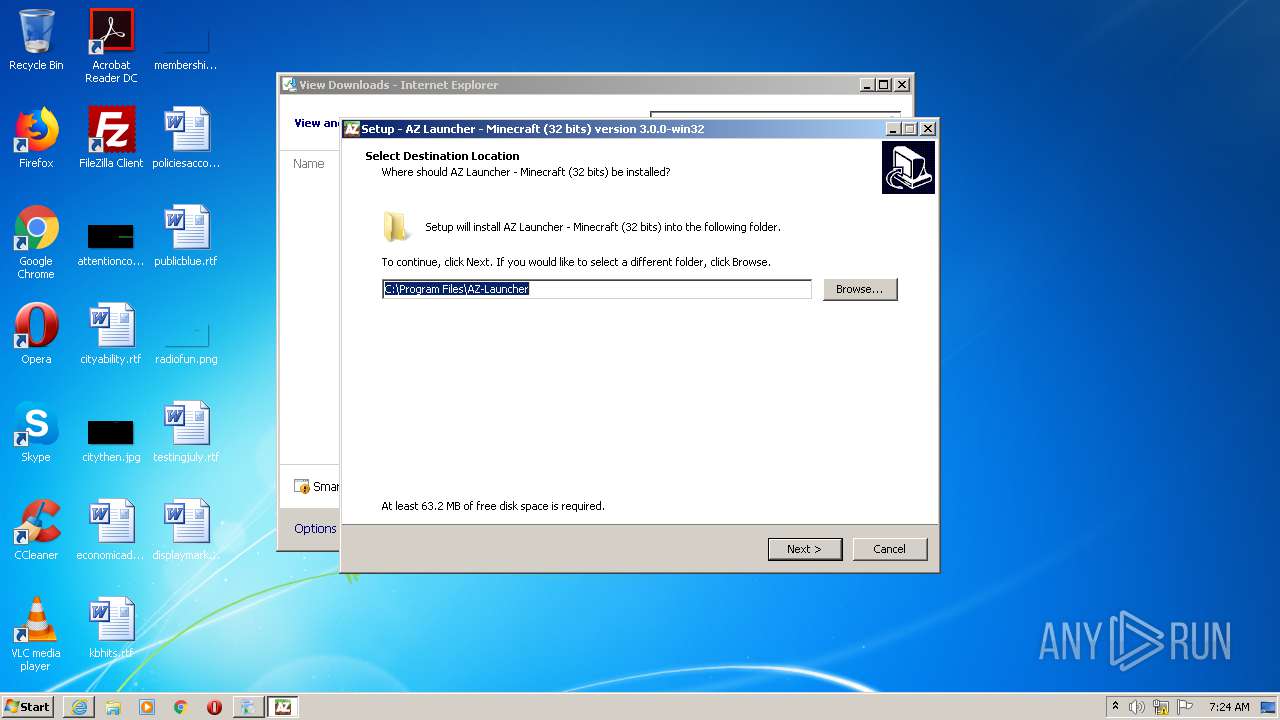Select Skype desktop shortcut
The image size is (1280, 720).
tap(36, 432)
